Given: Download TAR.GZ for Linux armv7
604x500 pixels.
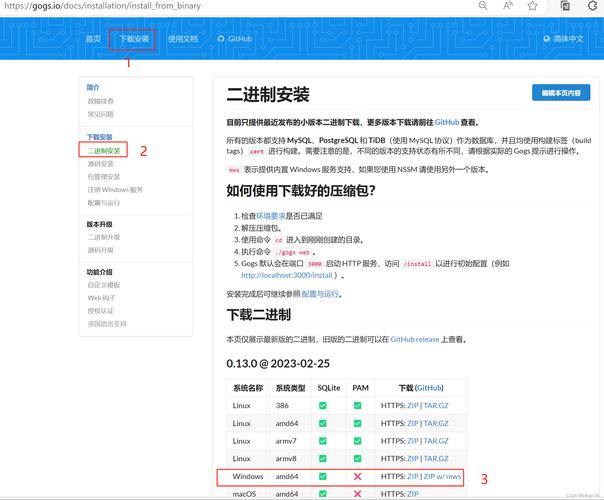Looking at the screenshot, I should pyautogui.click(x=436, y=441).
